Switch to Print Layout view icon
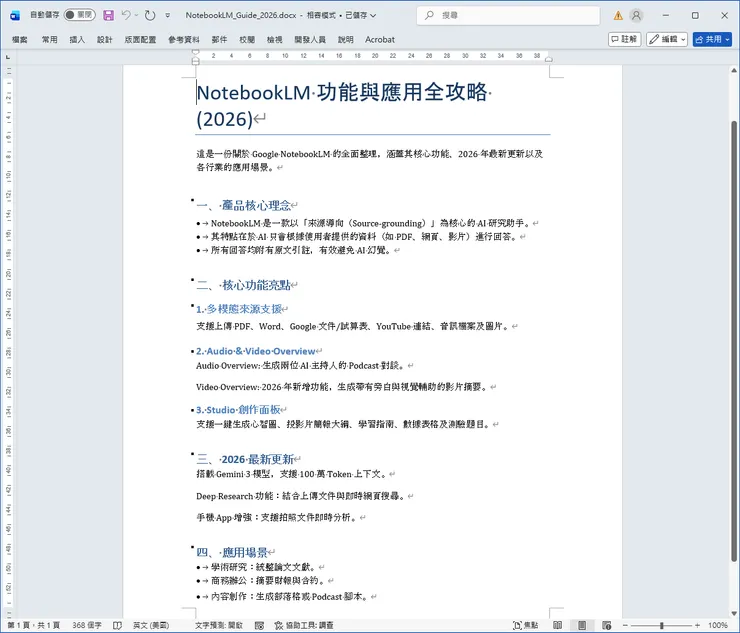Viewport: 740px width, 633px height. (x=582, y=625)
